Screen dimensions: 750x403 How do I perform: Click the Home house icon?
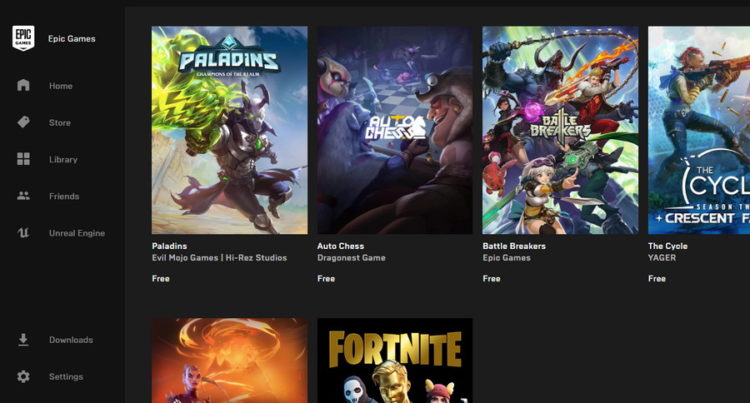tap(24, 86)
